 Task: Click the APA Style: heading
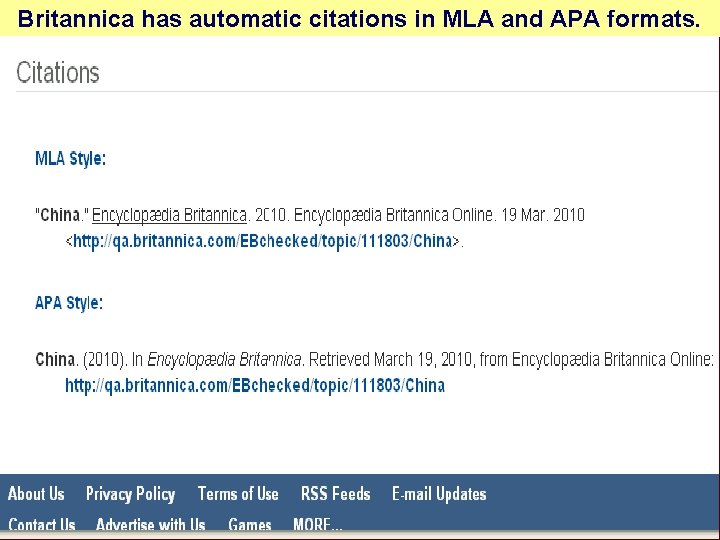click(69, 303)
